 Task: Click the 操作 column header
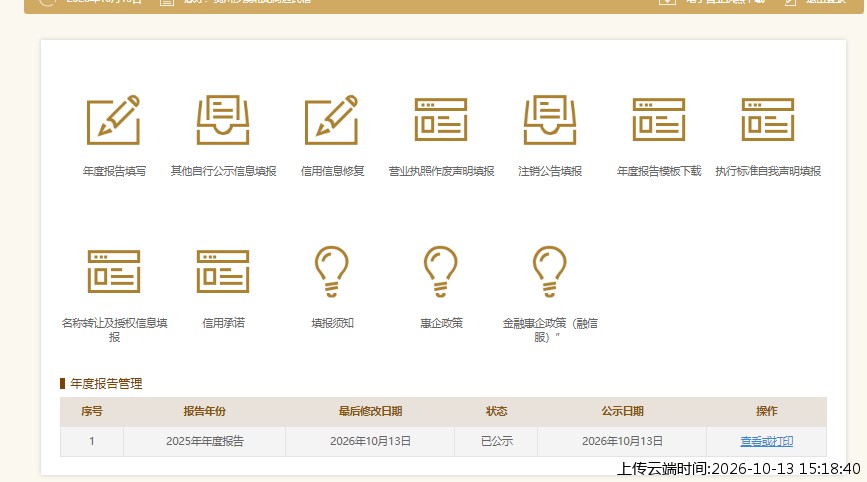[766, 411]
